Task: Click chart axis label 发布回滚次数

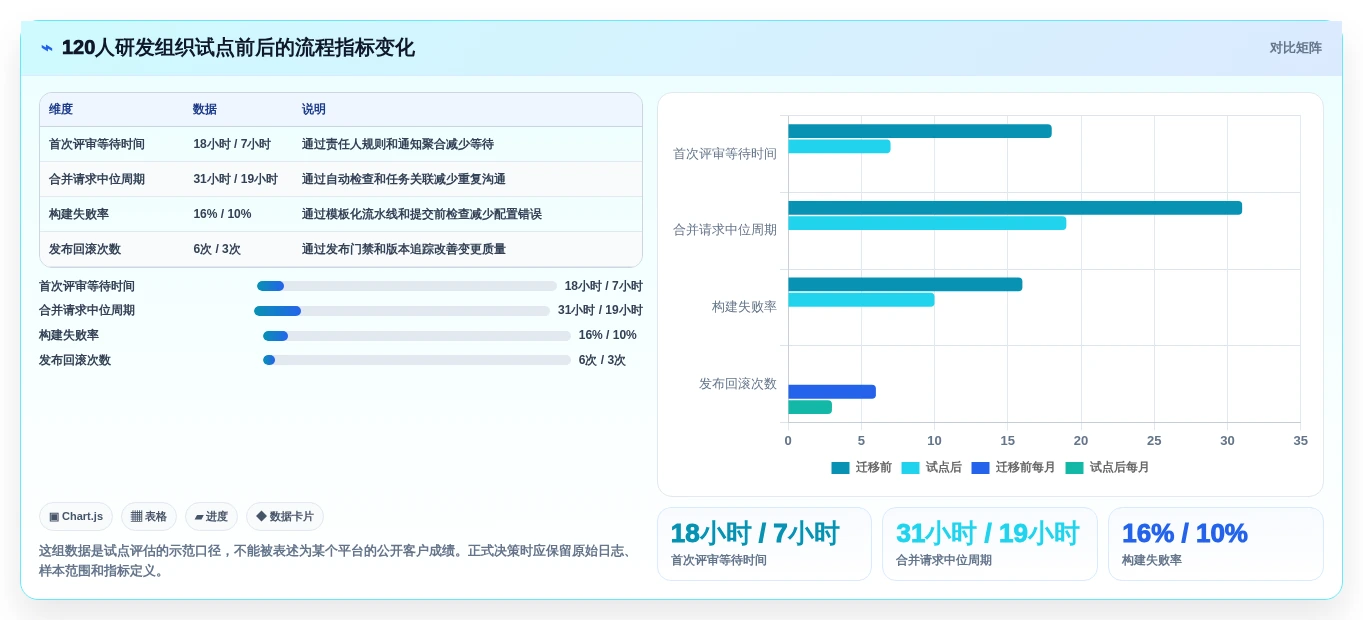Action: click(738, 384)
